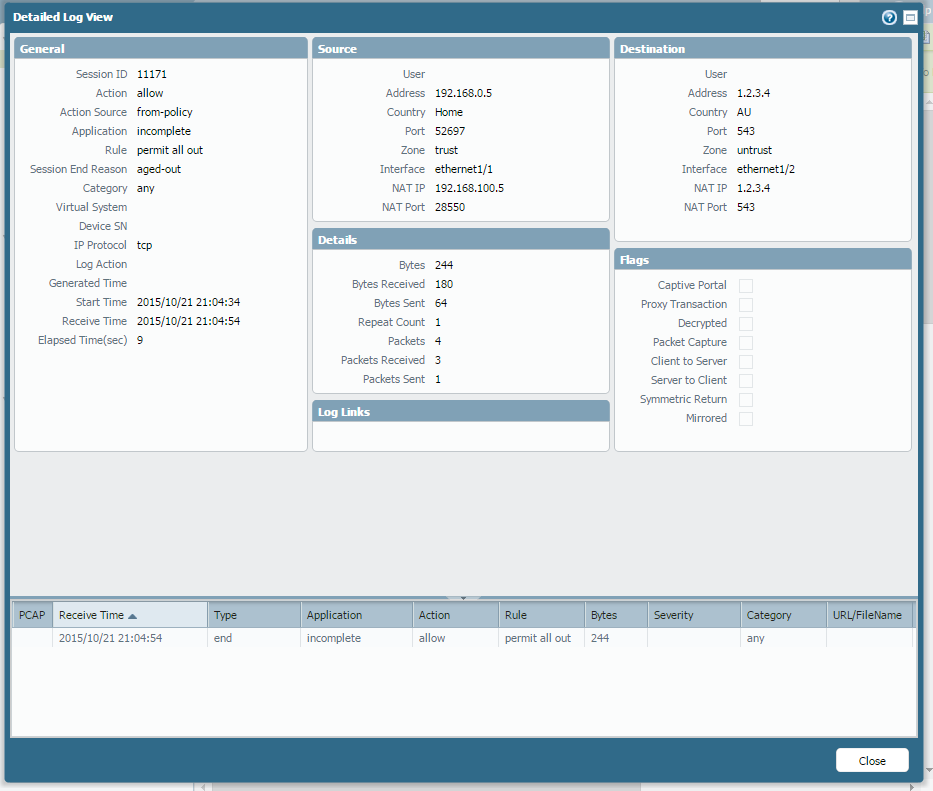This screenshot has width=933, height=791.
Task: Maximize the Detailed Log View dialog
Action: [910, 18]
